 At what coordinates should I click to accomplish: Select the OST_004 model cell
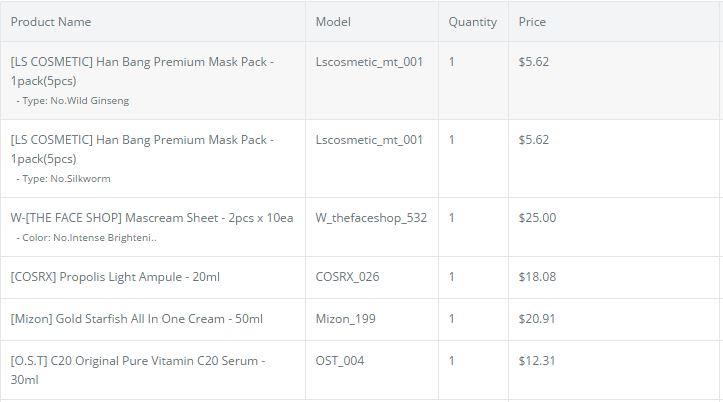pyautogui.click(x=340, y=361)
